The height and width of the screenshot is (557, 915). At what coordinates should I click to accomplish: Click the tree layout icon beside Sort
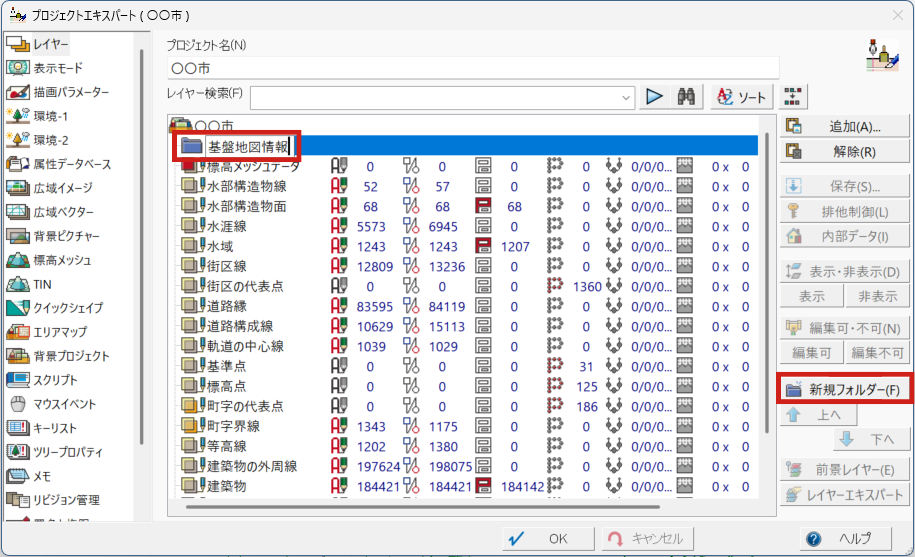792,97
